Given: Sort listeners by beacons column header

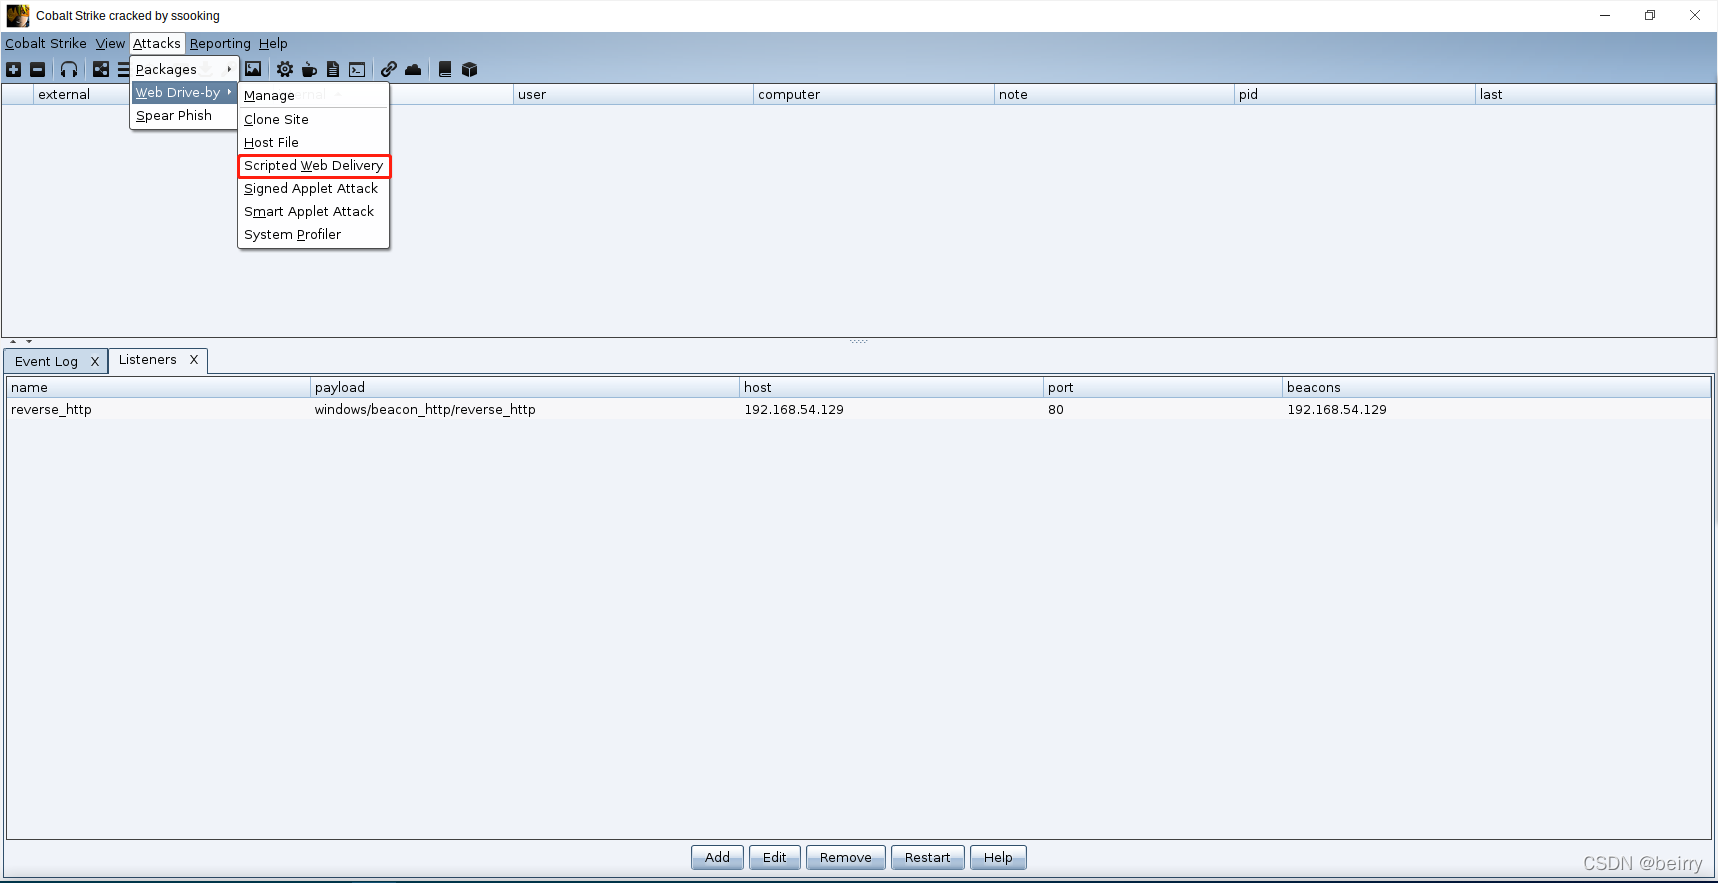Looking at the screenshot, I should (1497, 387).
